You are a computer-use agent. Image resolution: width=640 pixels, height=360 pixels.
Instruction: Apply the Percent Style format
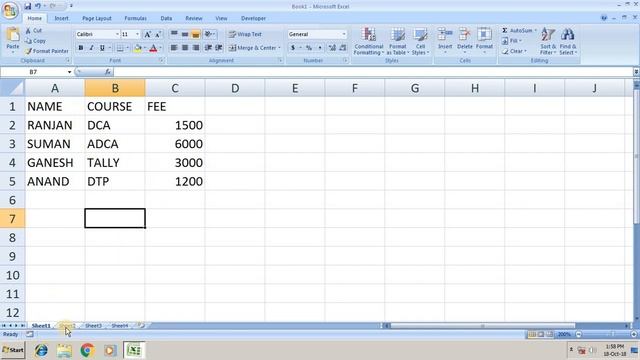coord(309,48)
